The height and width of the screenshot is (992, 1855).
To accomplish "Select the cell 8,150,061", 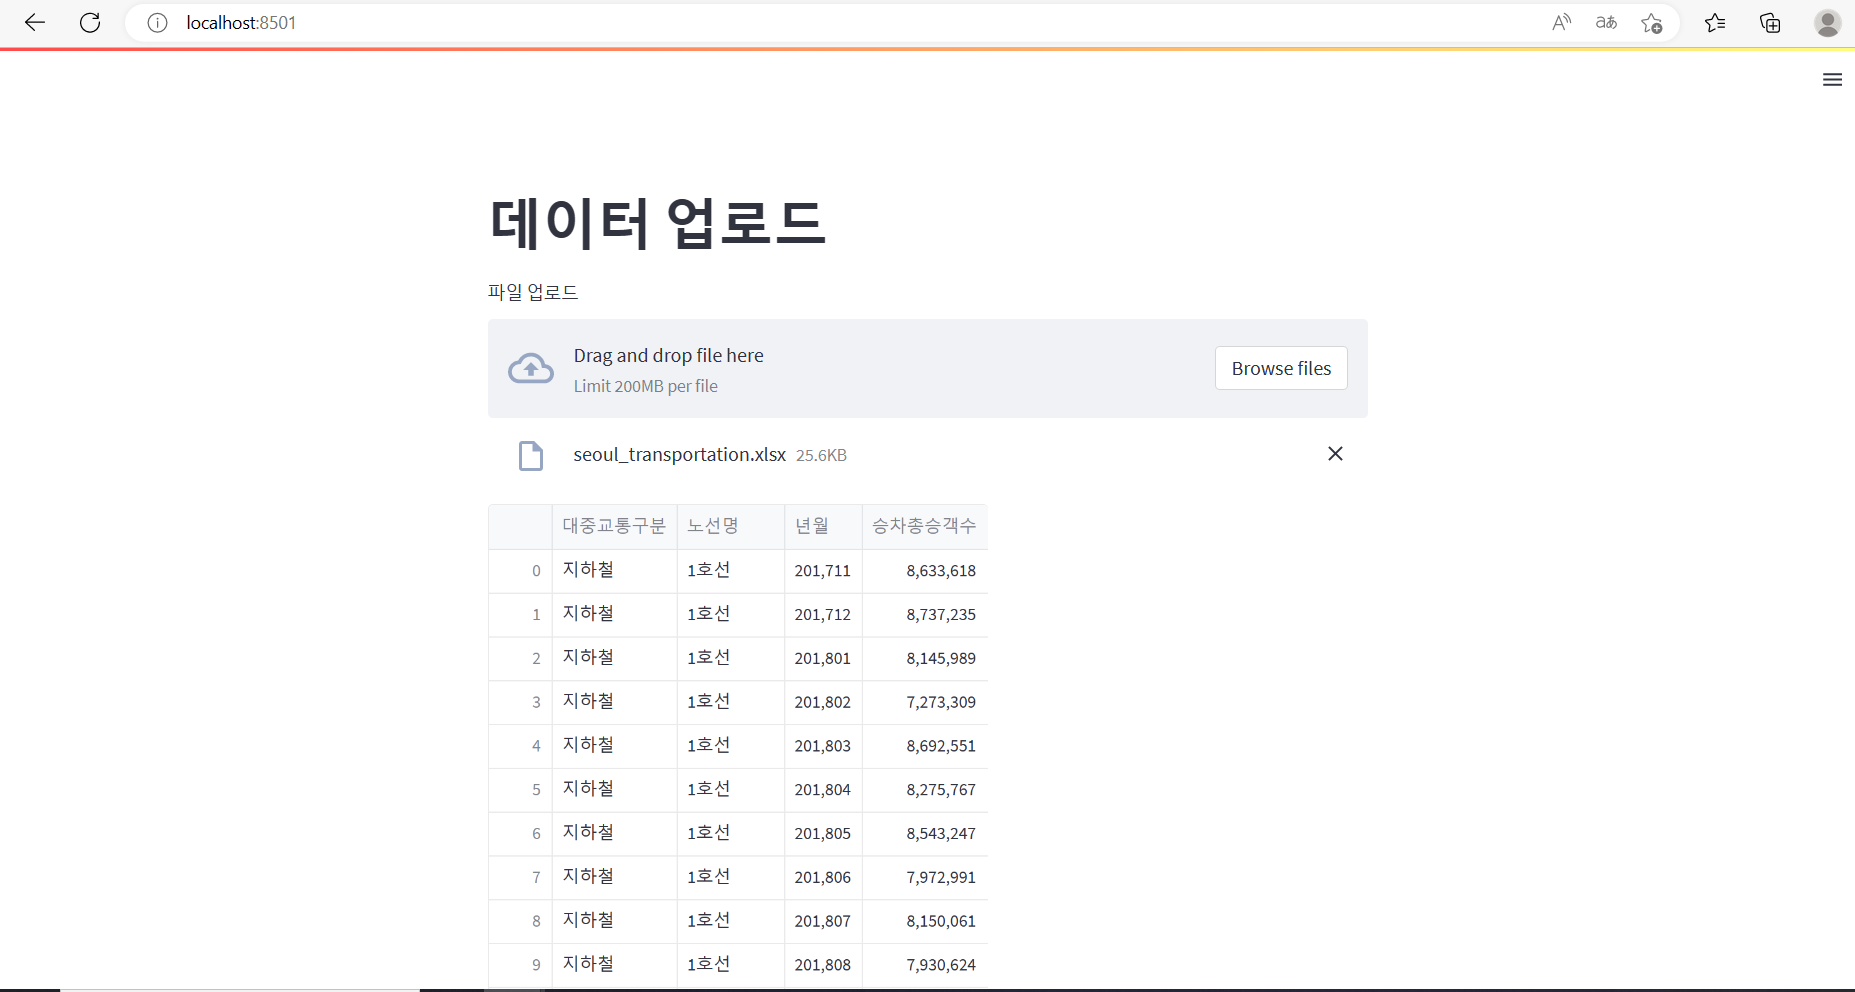I will point(925,921).
